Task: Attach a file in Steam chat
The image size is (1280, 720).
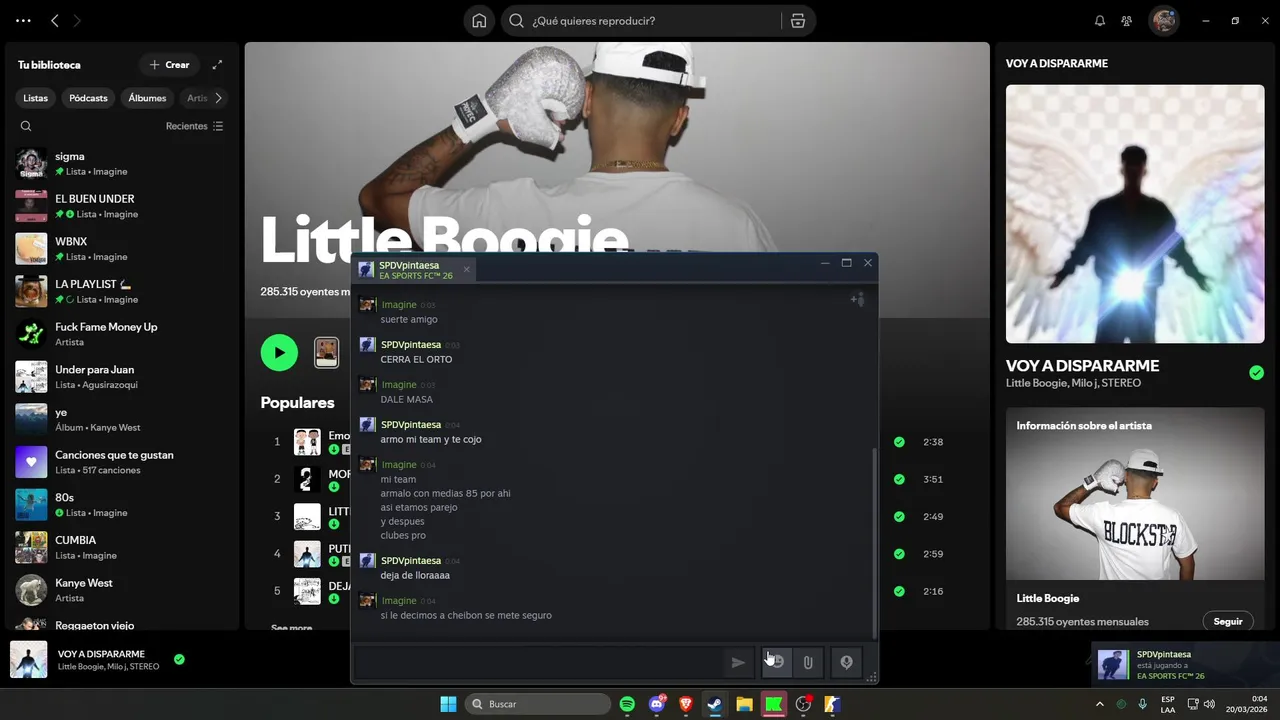Action: [x=808, y=662]
